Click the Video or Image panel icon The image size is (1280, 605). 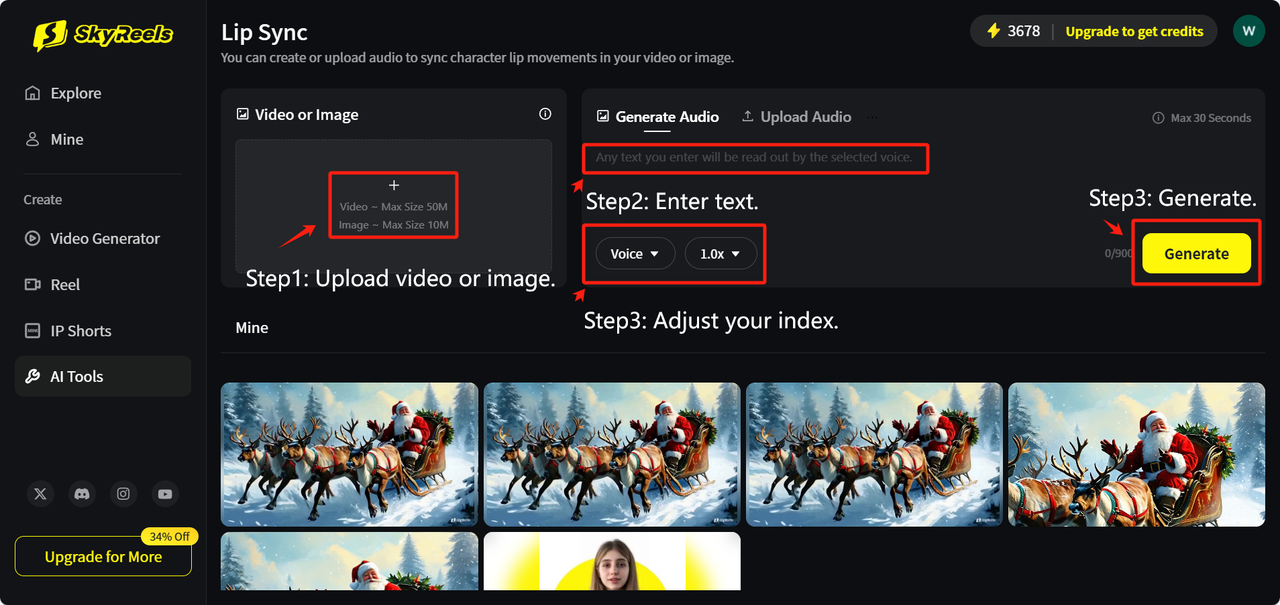242,114
